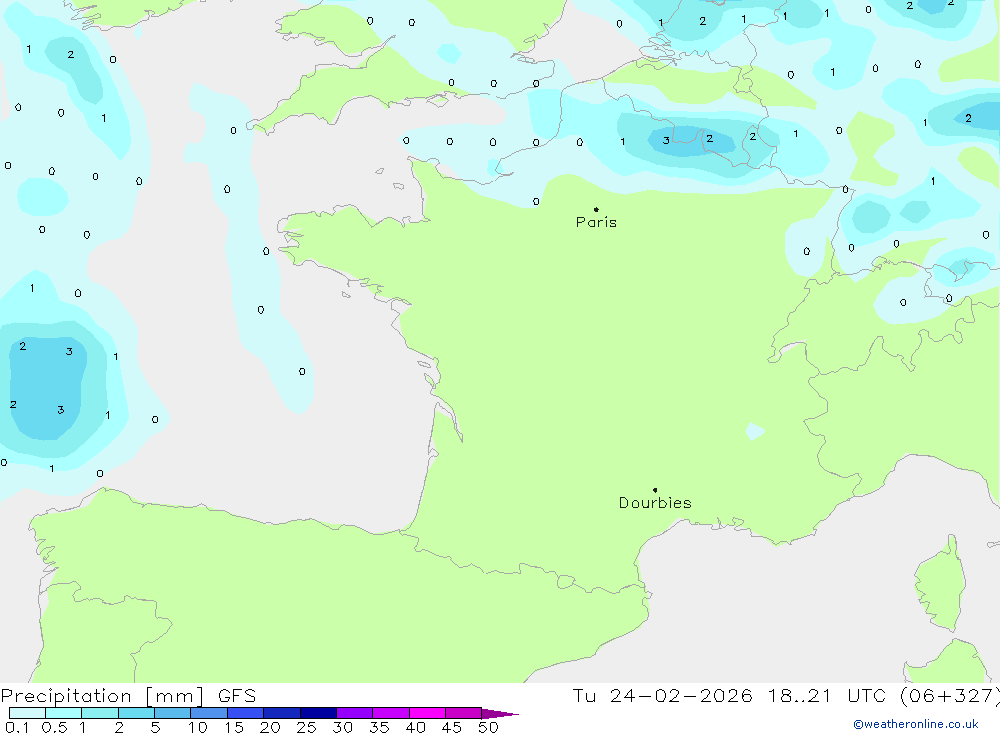
Task: Click the '35' legend scale value
Action: point(379,727)
